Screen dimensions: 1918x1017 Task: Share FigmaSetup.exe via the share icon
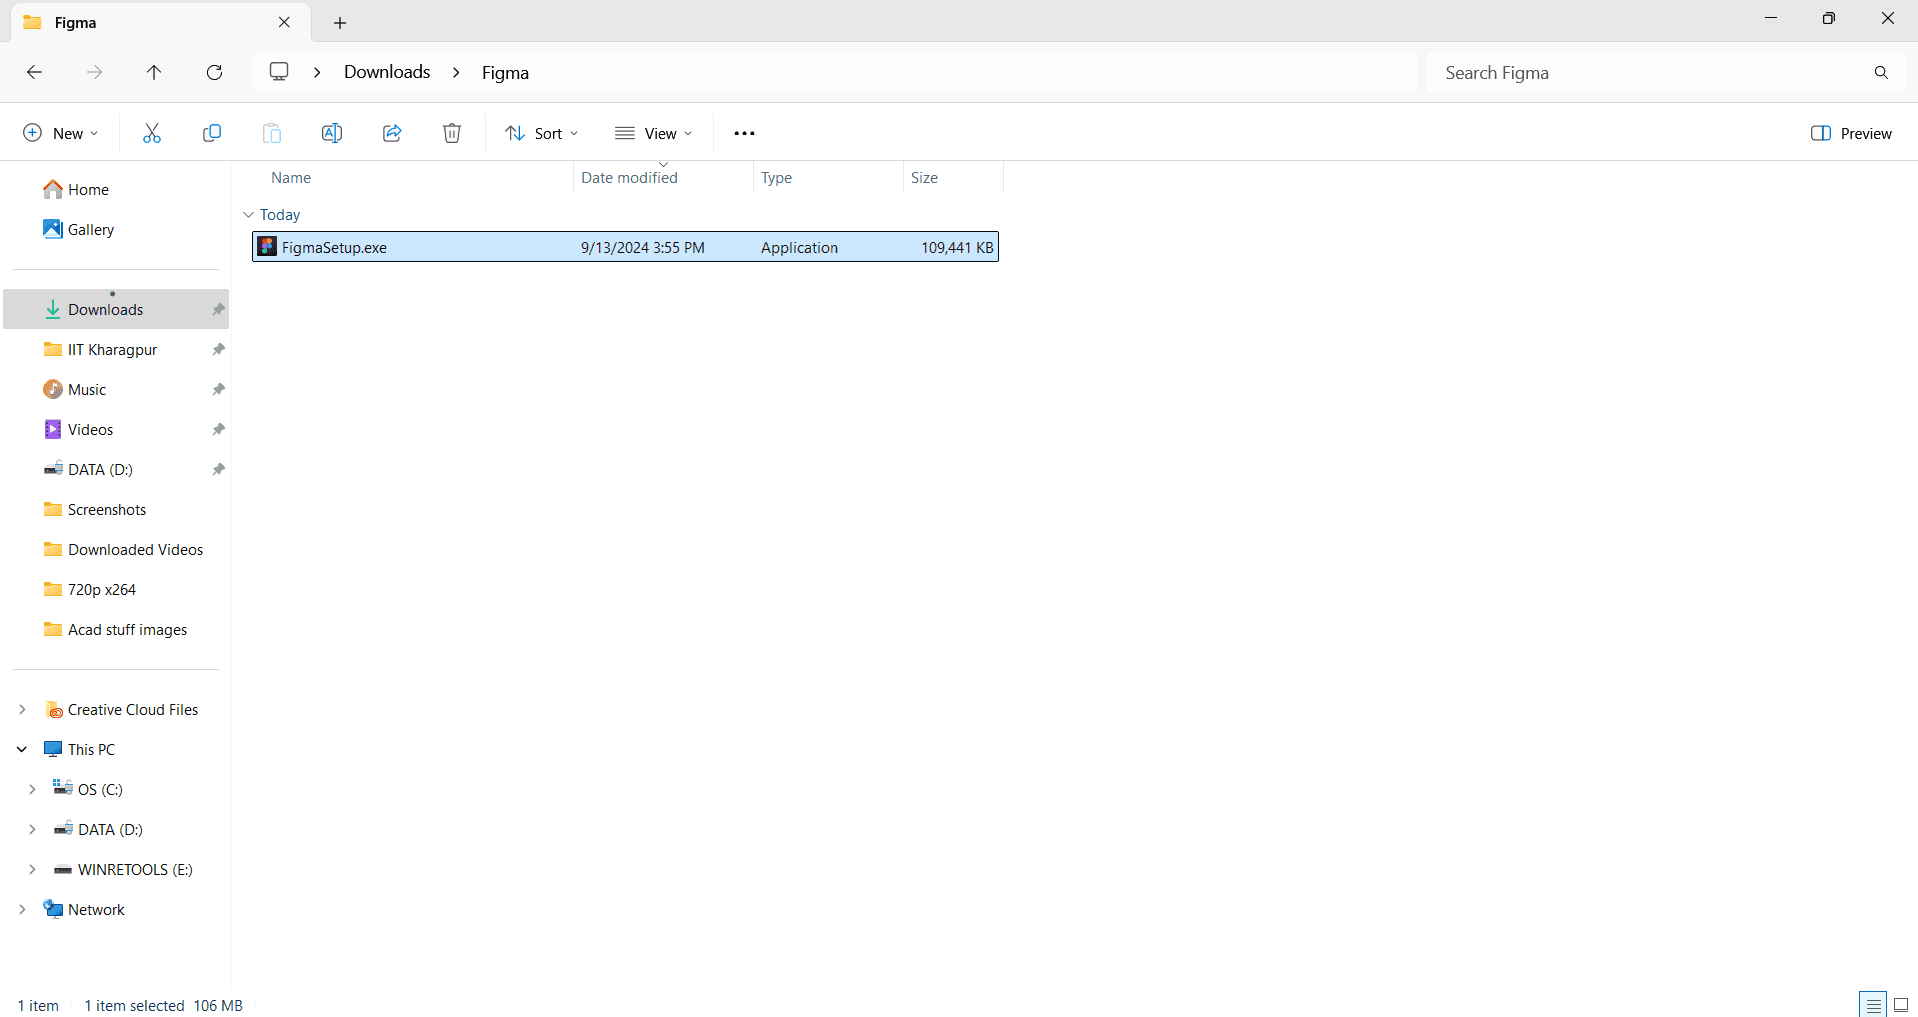(x=391, y=132)
